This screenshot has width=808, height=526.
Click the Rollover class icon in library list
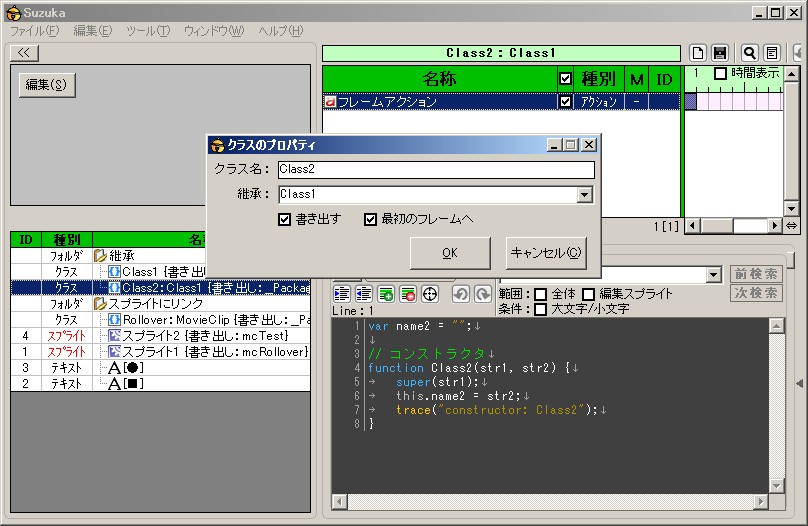[114, 319]
